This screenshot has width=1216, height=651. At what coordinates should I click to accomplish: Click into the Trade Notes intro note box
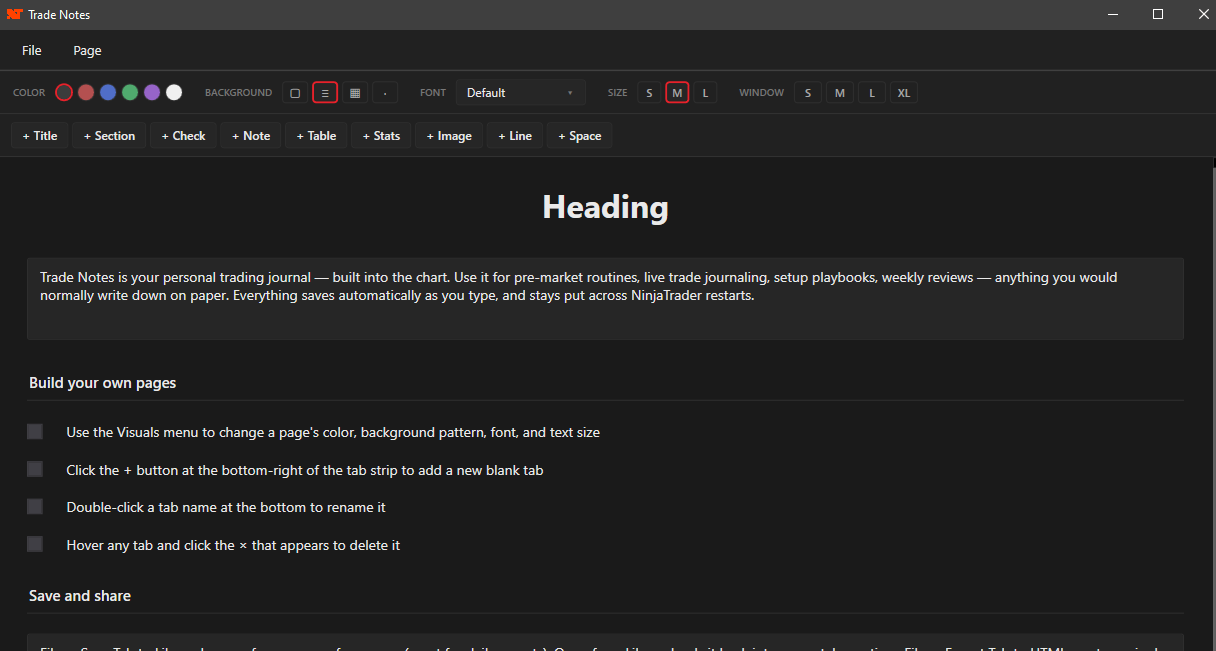coord(605,299)
